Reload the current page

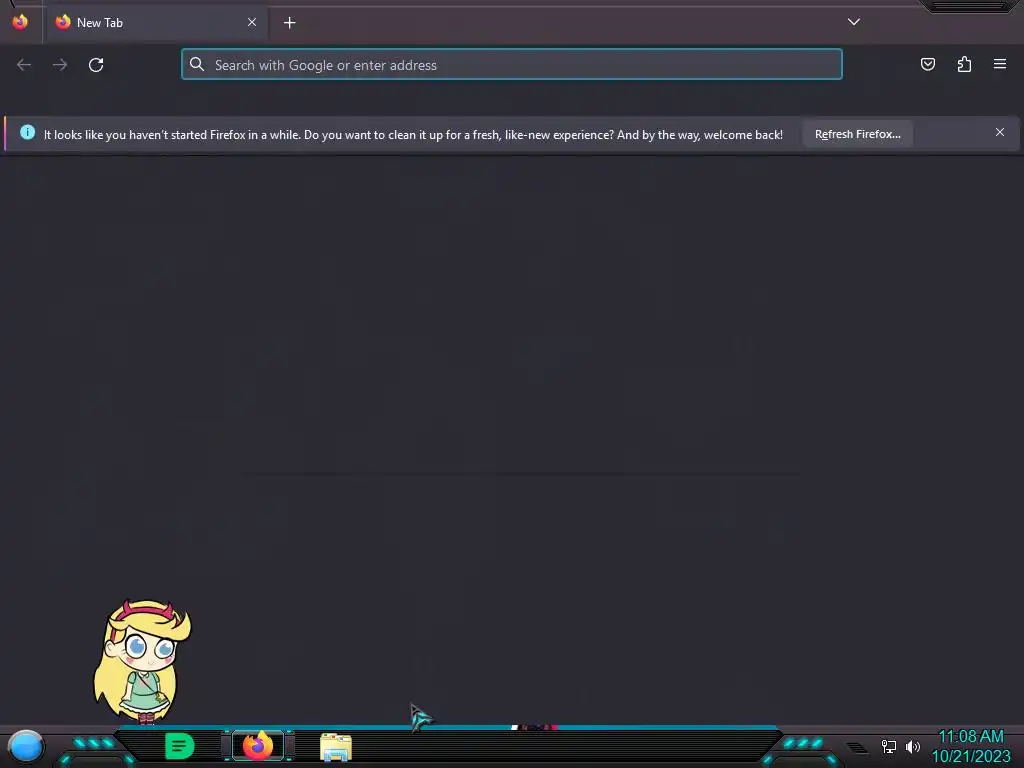[x=96, y=65]
